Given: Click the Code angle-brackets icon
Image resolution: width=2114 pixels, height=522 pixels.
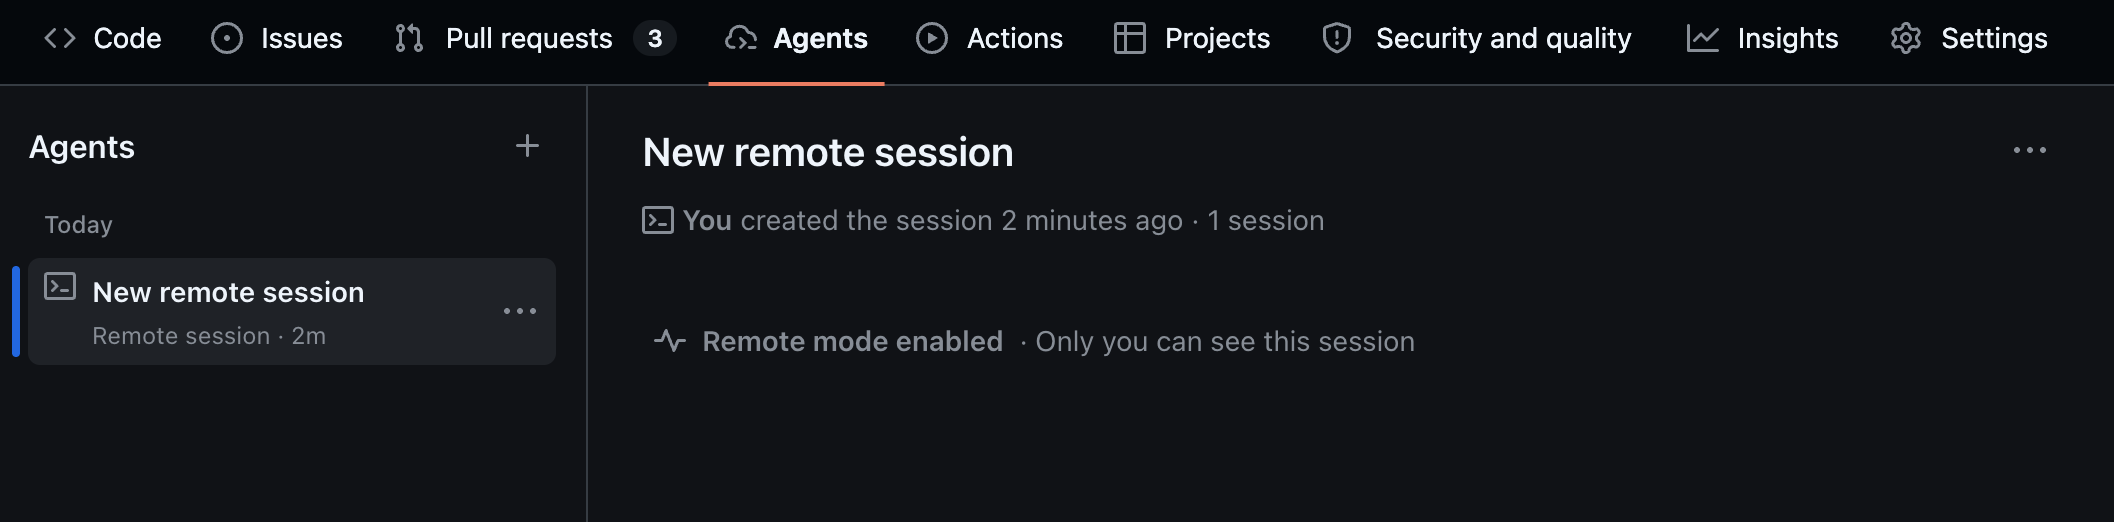Looking at the screenshot, I should 60,38.
